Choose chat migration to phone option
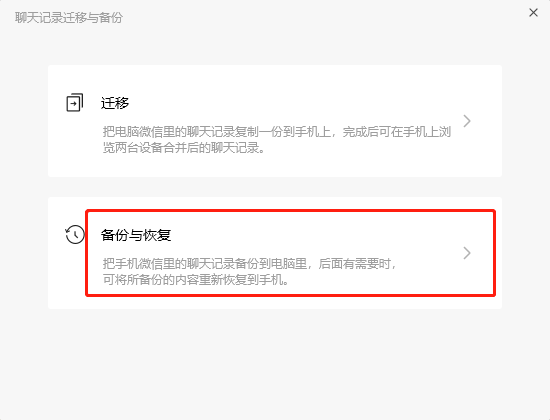The image size is (550, 420). [275, 121]
